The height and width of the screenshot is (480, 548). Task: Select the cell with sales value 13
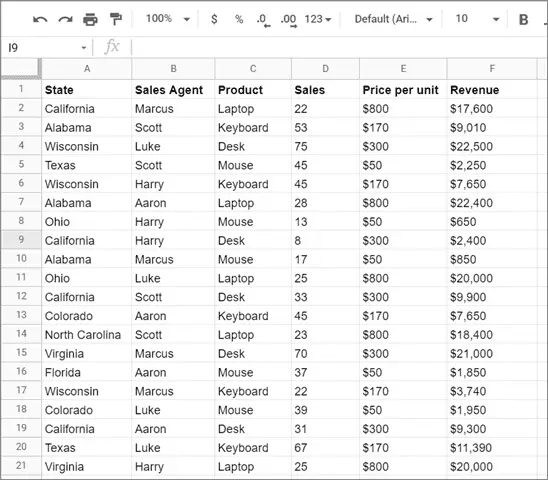(325, 222)
